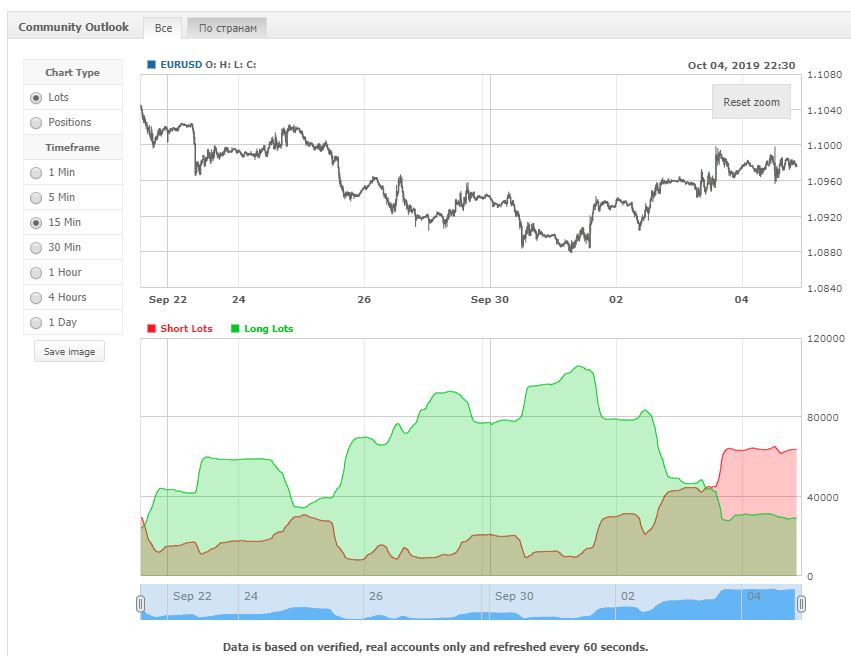Choose the 5 Min timeframe
This screenshot has width=851, height=656.
[36, 198]
